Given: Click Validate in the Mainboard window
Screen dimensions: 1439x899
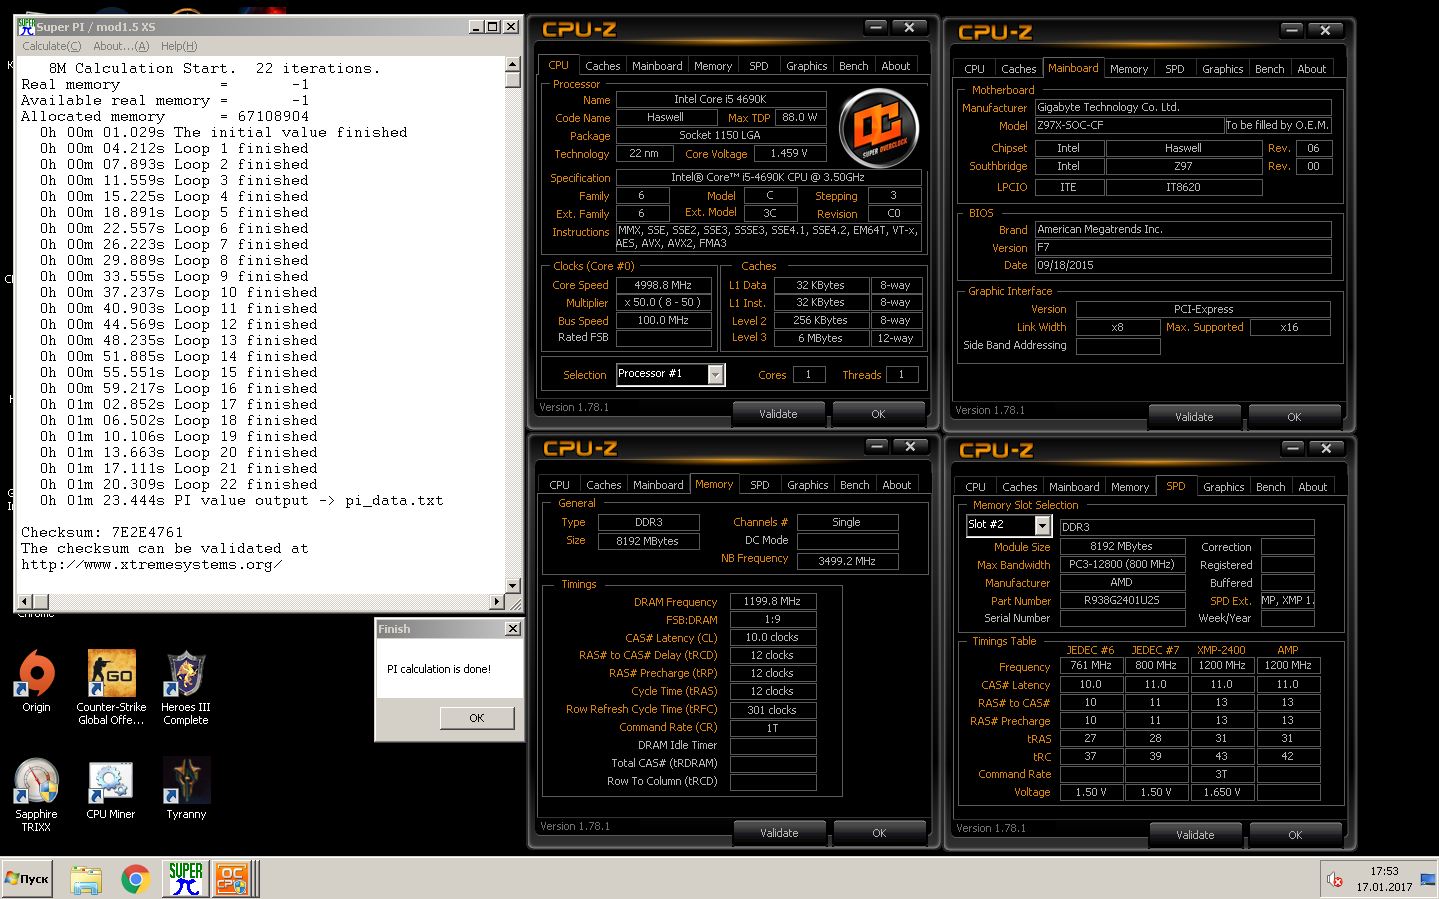Looking at the screenshot, I should [1194, 417].
